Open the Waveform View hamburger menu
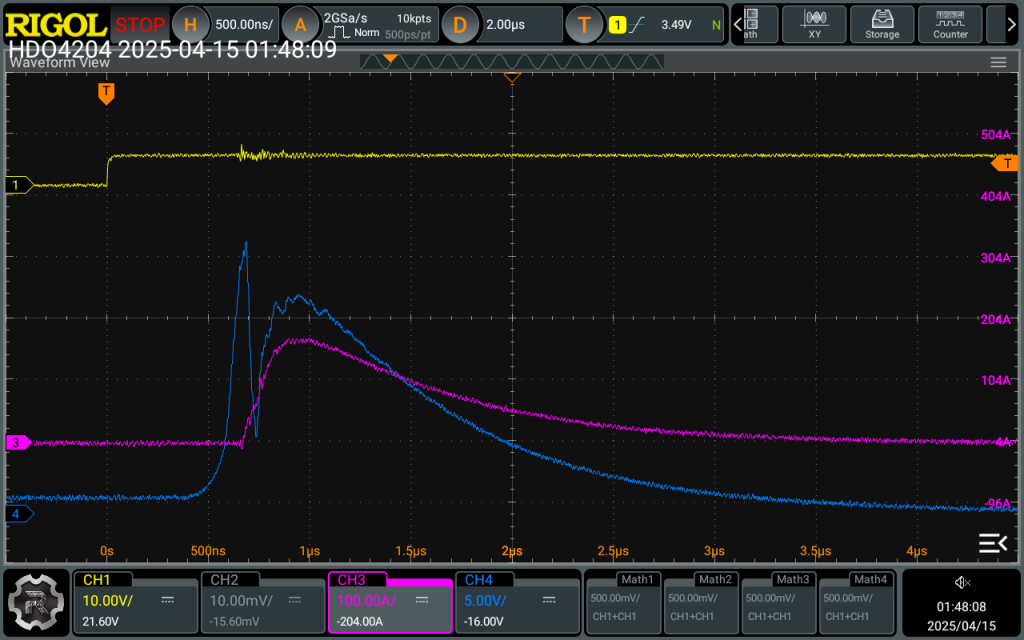The width and height of the screenshot is (1024, 640). click(998, 63)
